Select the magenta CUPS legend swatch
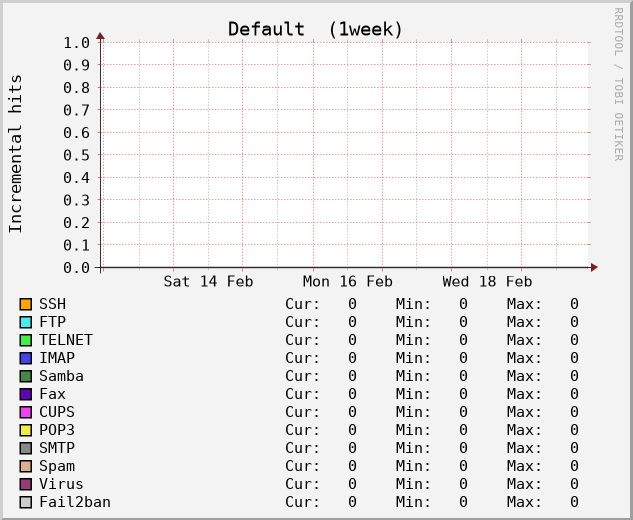Screen dimensions: 633x520 click(x=26, y=412)
